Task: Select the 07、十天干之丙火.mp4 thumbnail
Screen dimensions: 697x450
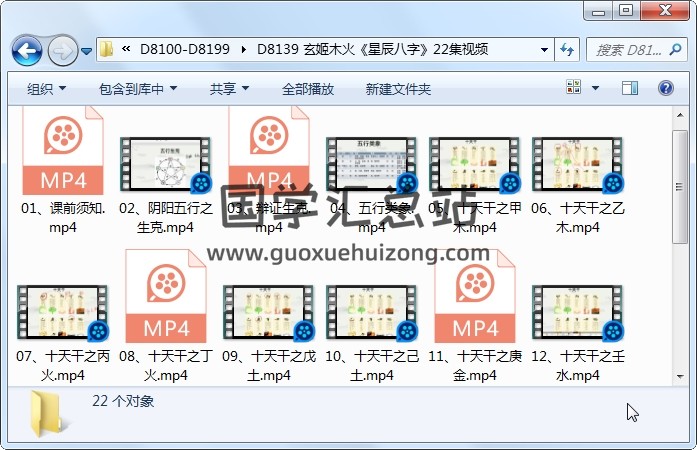Action: click(63, 313)
